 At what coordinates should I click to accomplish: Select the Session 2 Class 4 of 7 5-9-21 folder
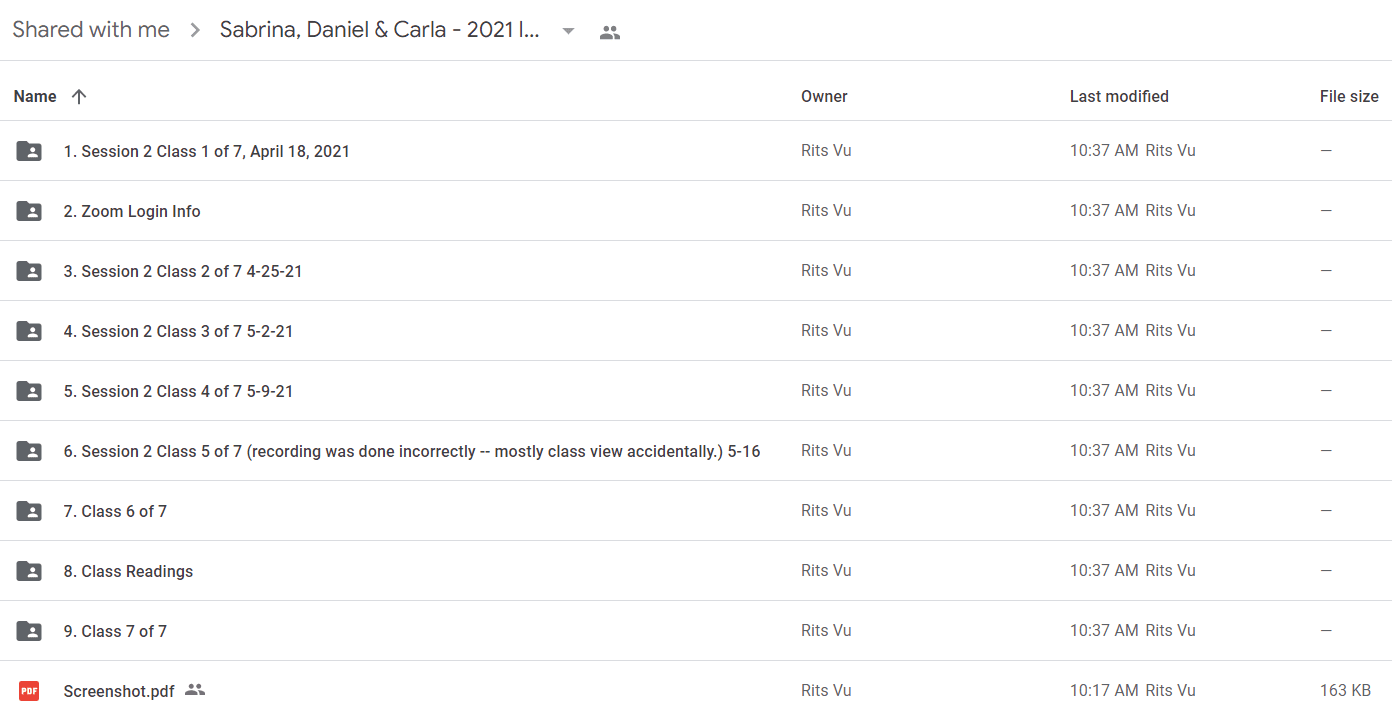pyautogui.click(x=696, y=391)
